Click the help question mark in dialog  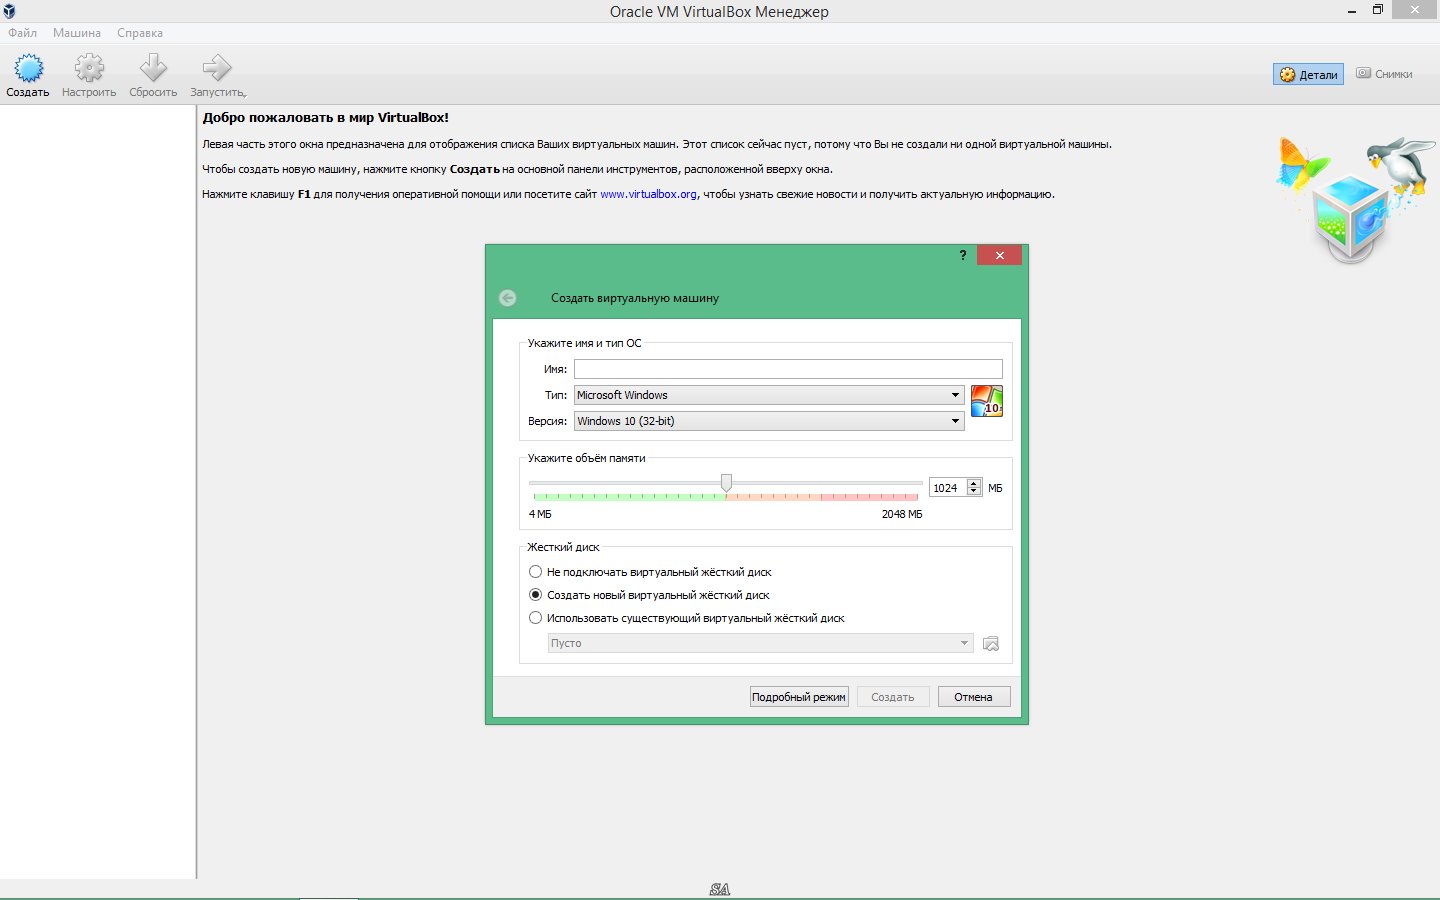pyautogui.click(x=963, y=255)
